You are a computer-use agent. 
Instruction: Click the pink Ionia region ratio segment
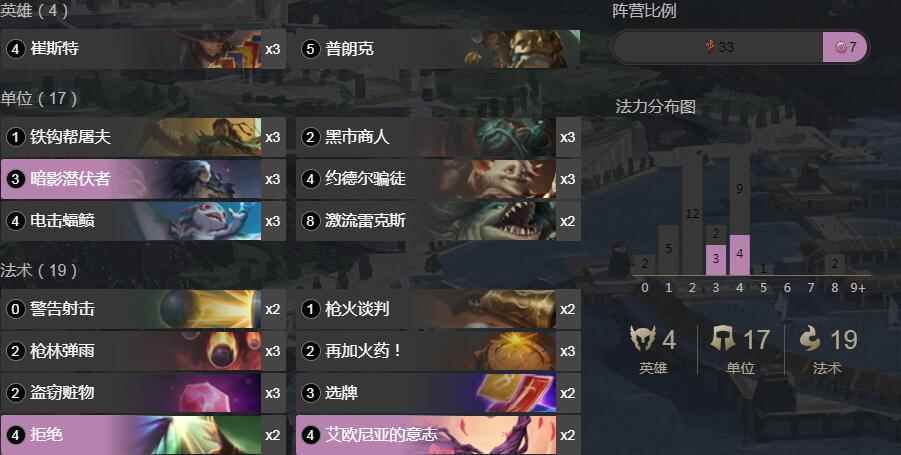[x=845, y=47]
